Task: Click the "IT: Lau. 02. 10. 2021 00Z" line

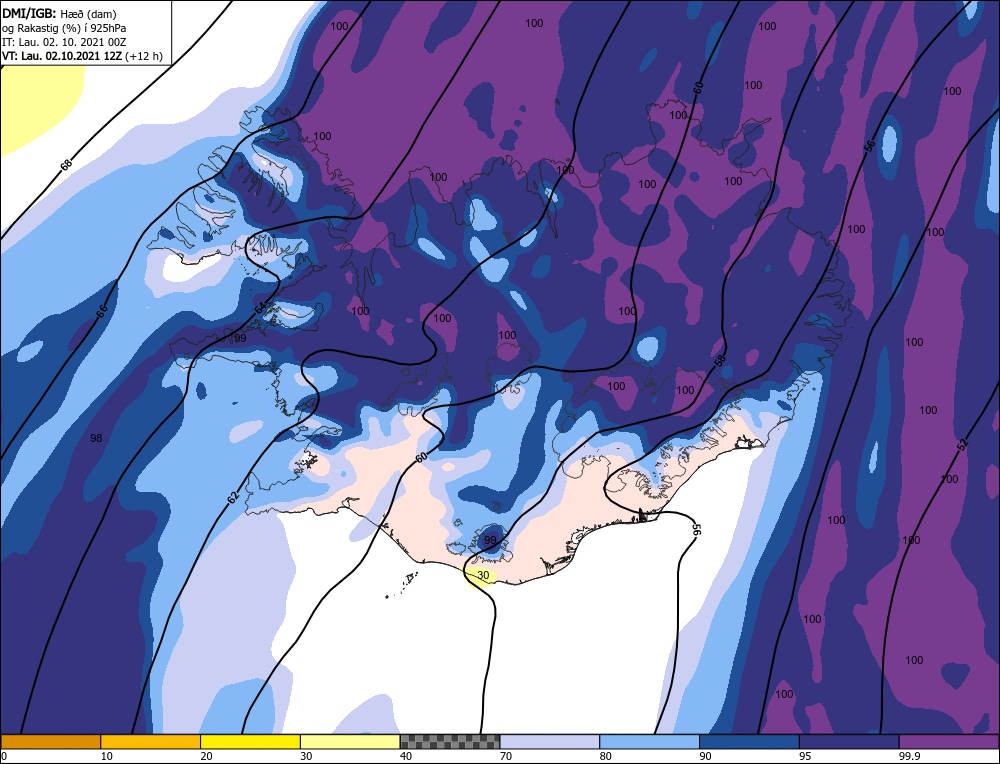Action: (64, 42)
